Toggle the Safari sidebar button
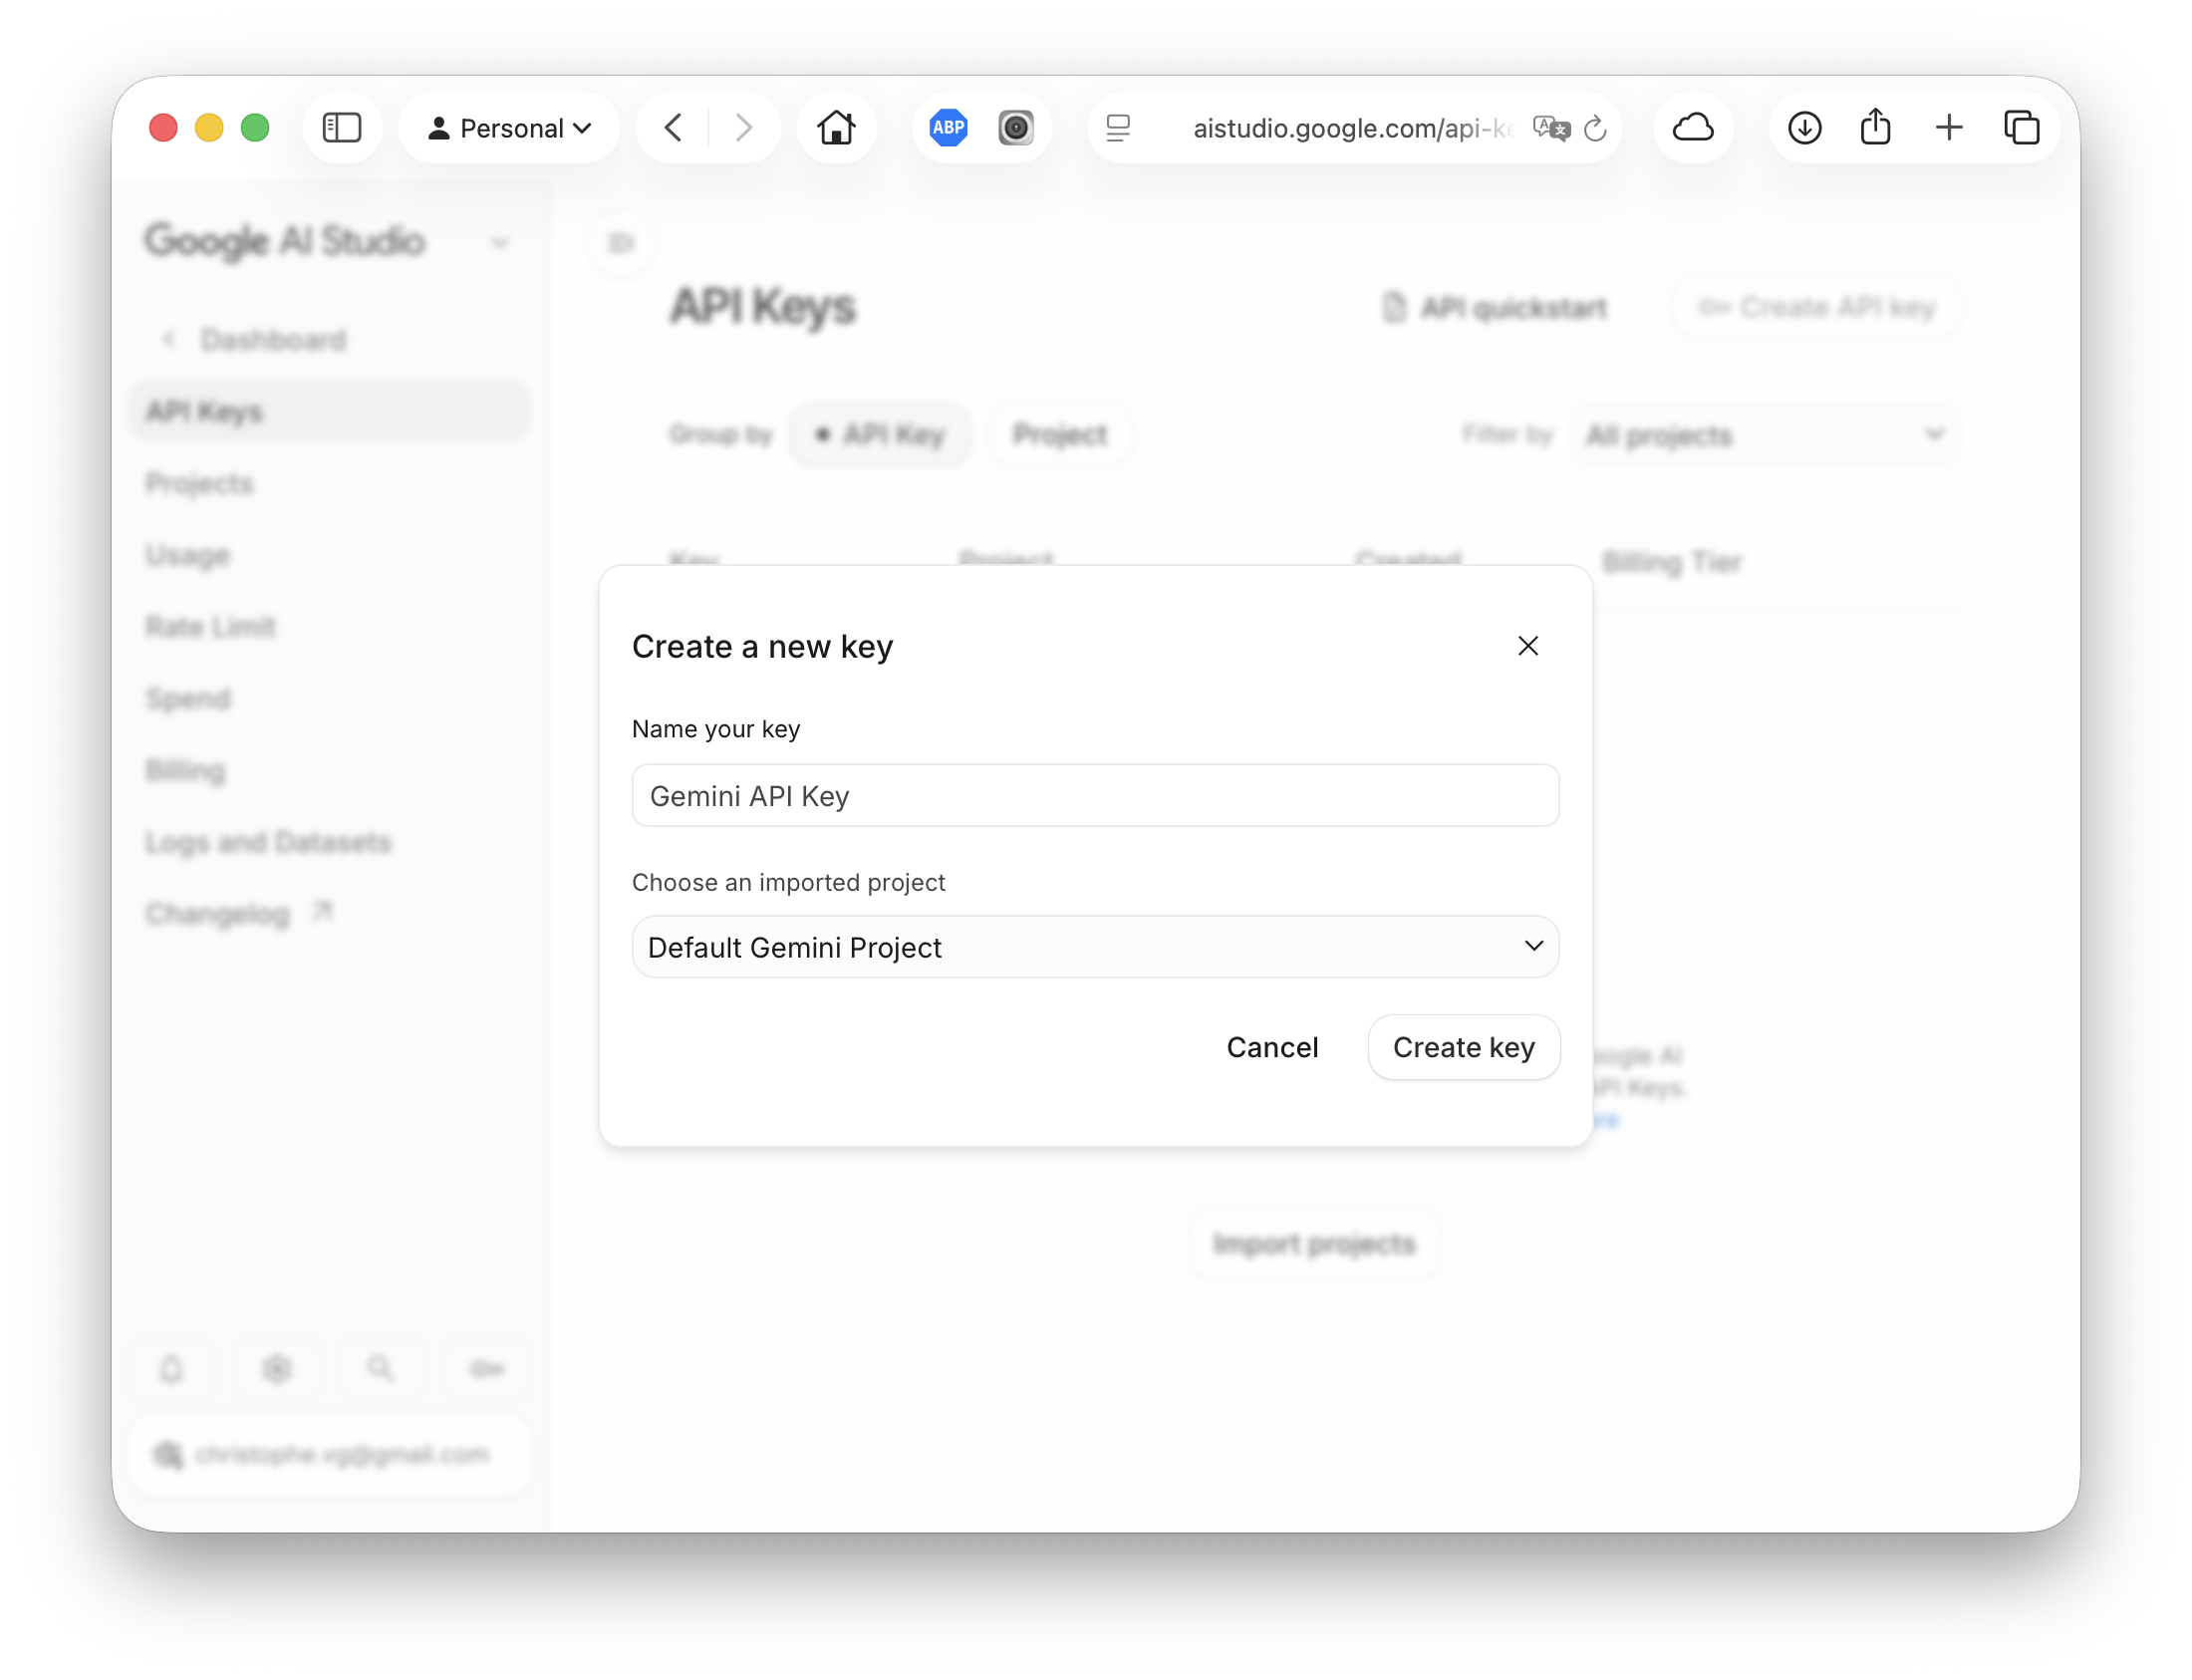 [x=341, y=128]
